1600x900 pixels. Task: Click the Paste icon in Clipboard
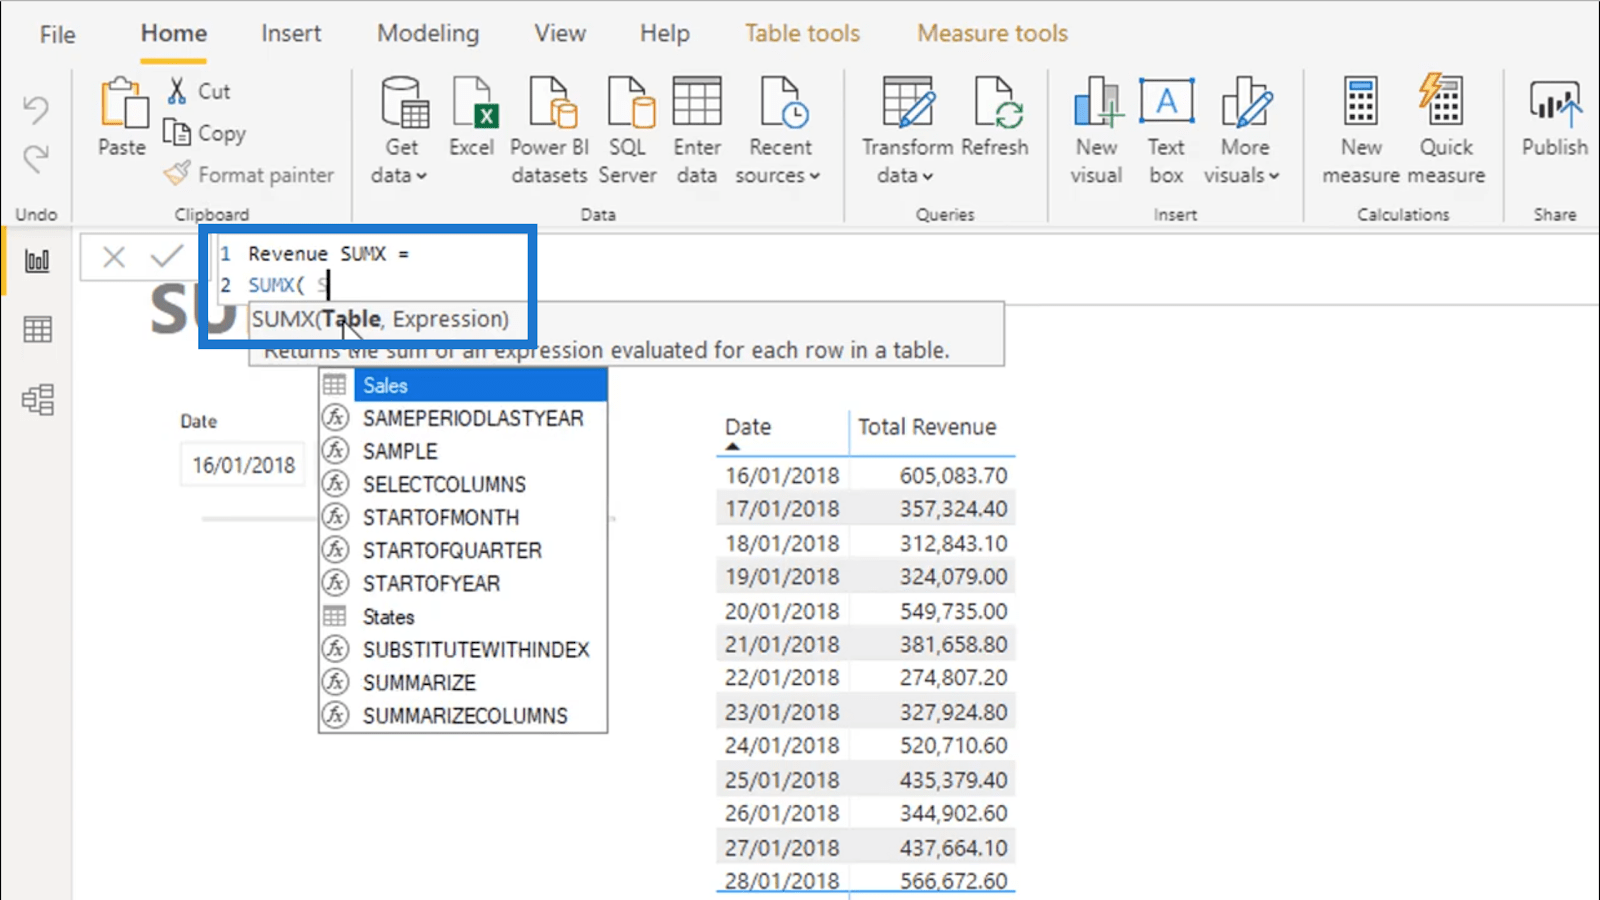pos(123,103)
